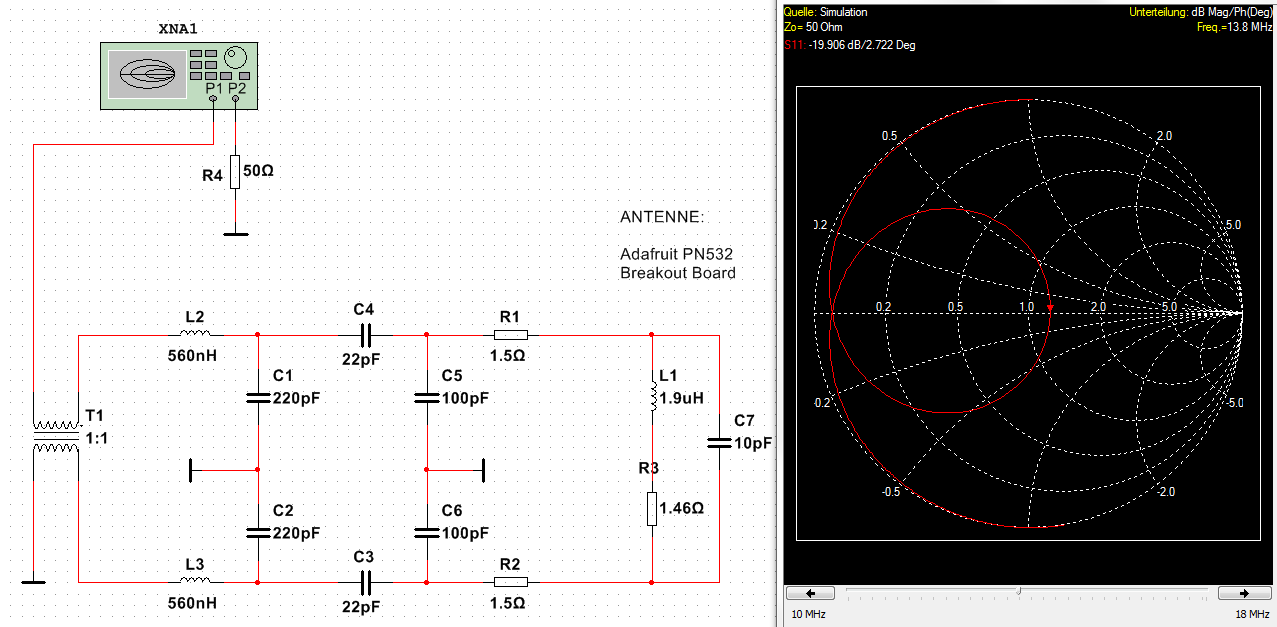1277x627 pixels.
Task: Click the '100pF' value of C5
Action: 466,398
